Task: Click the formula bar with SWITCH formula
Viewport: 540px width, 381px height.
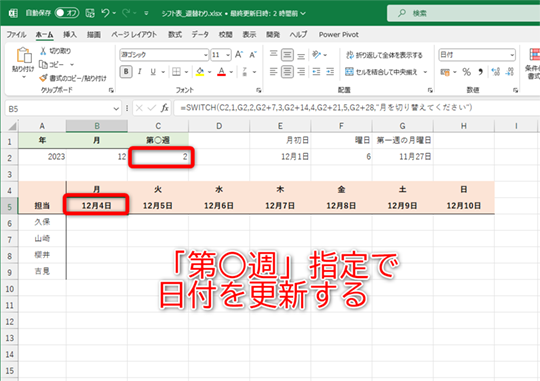Action: tap(357, 108)
